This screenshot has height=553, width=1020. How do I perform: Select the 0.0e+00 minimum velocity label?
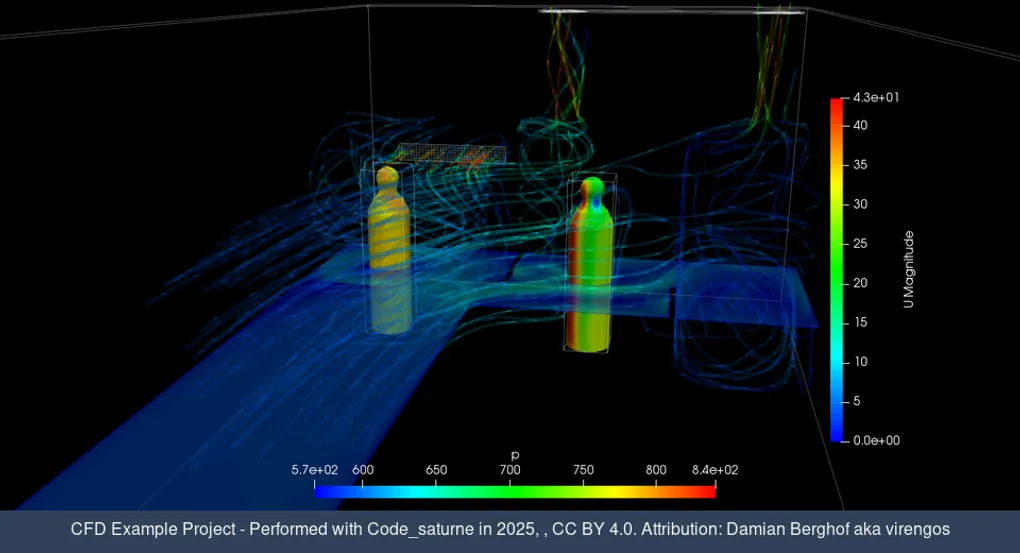[875, 440]
